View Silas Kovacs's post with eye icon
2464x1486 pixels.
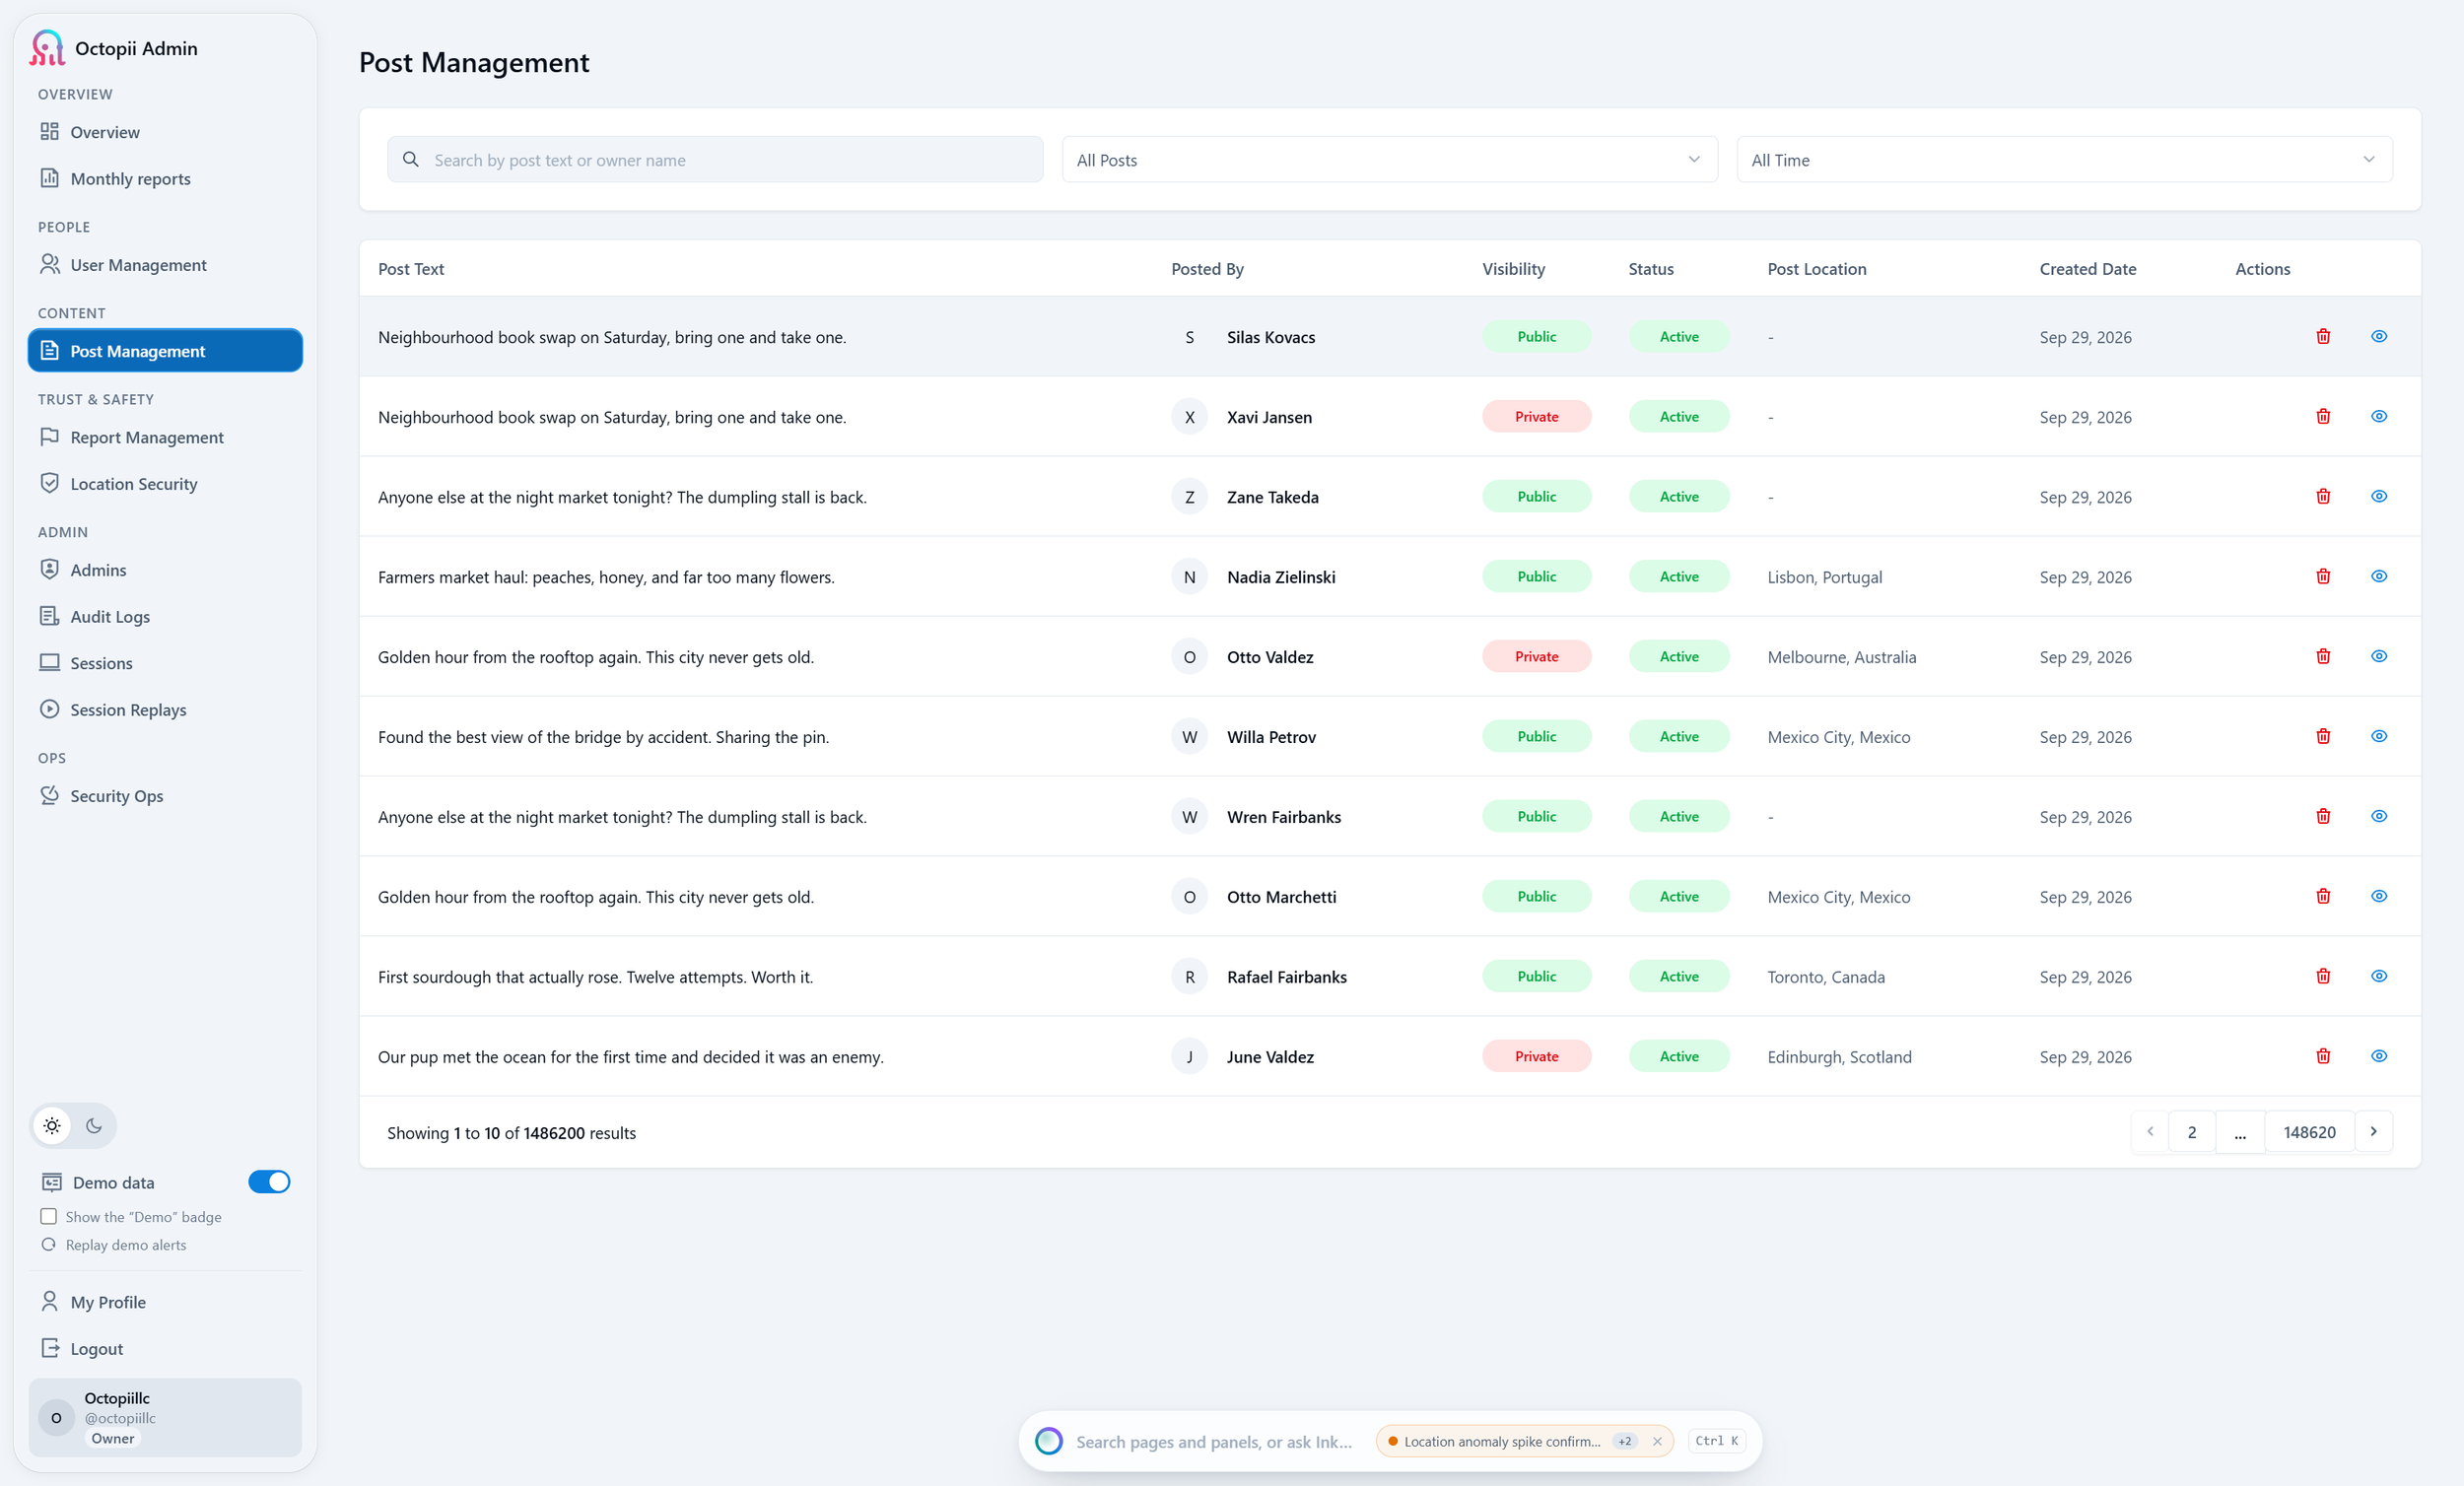(x=2379, y=336)
